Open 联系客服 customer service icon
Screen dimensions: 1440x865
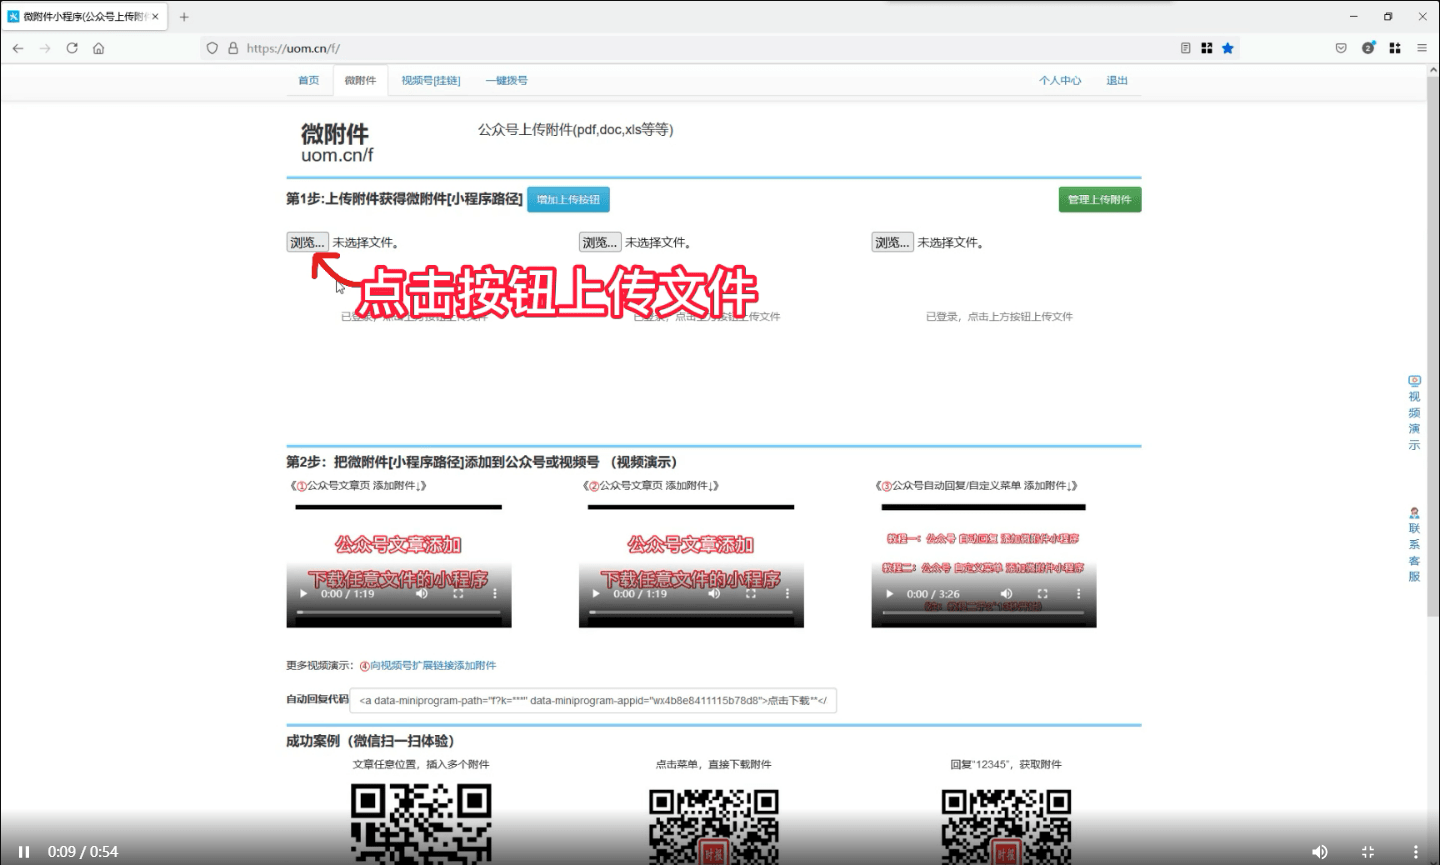1414,512
